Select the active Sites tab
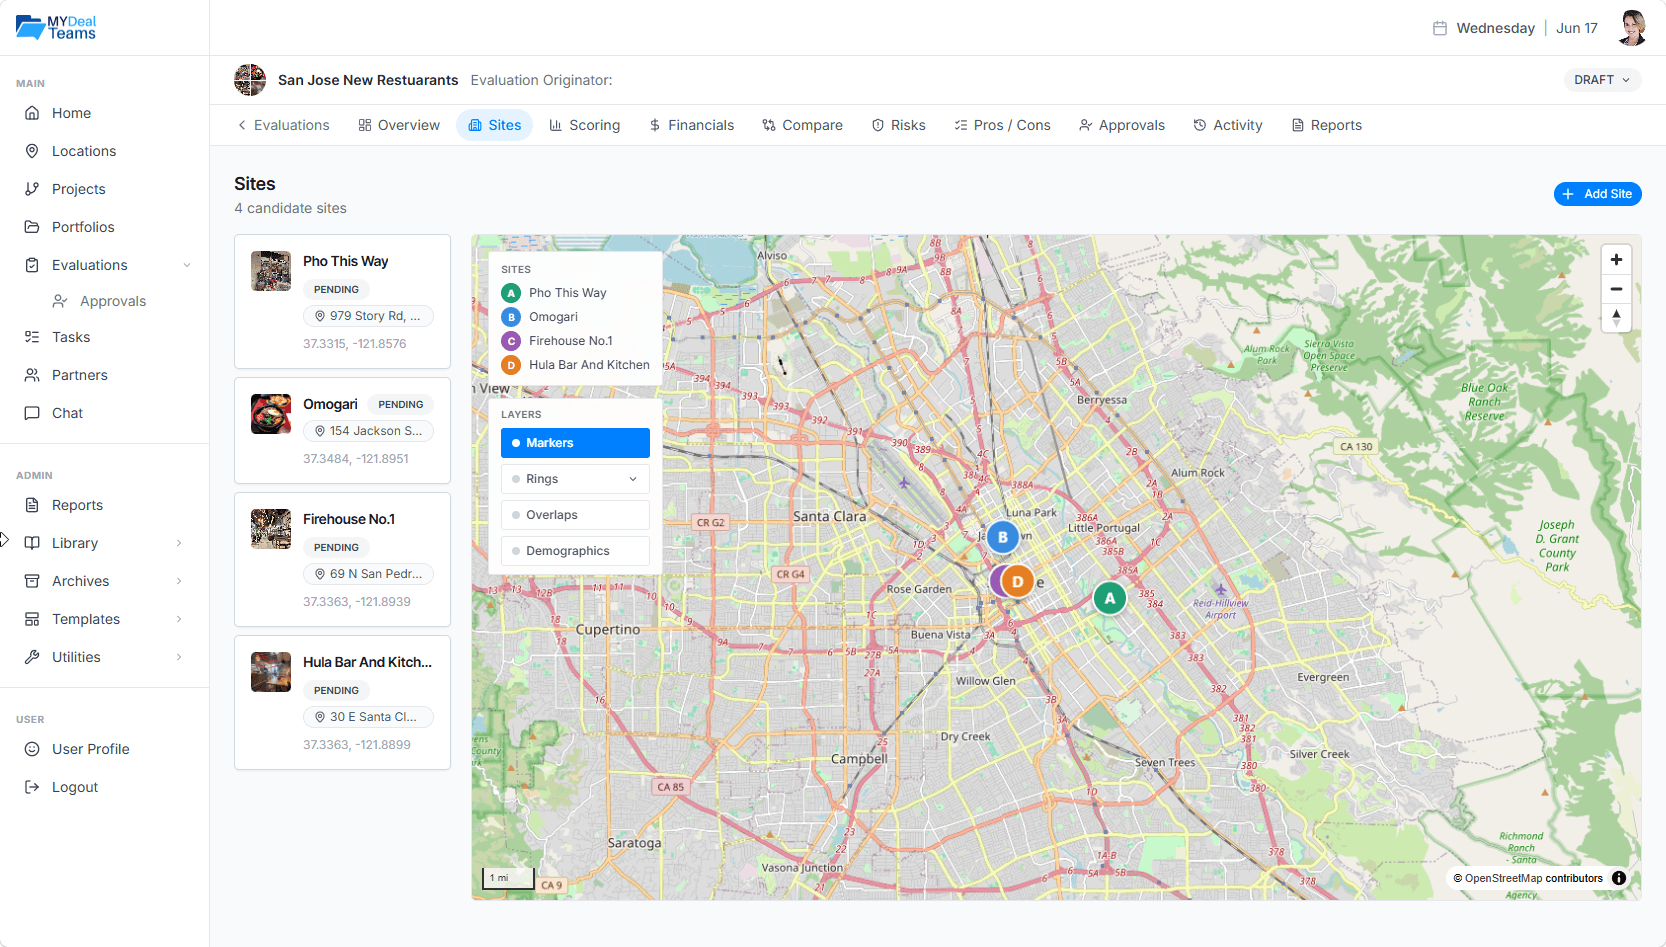The height and width of the screenshot is (947, 1666). click(495, 125)
